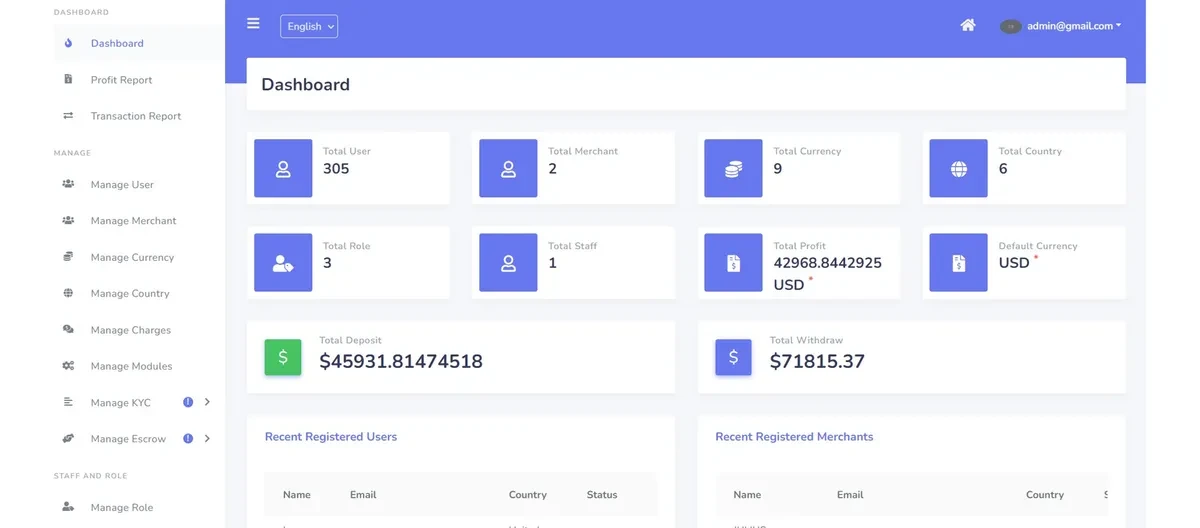Expand the Manage Escrow submenu

coord(207,438)
